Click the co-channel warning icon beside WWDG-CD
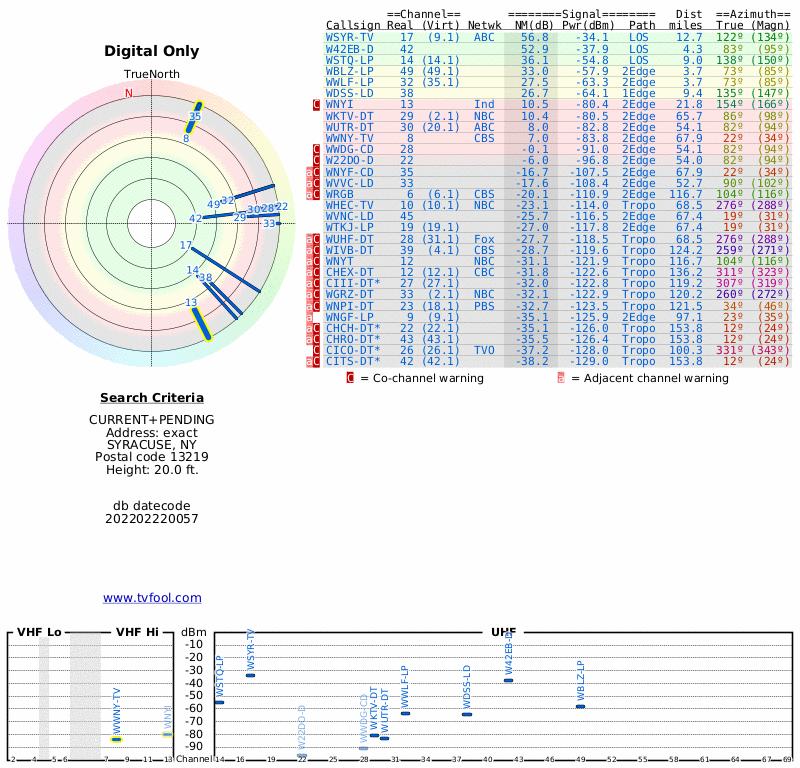 (317, 149)
